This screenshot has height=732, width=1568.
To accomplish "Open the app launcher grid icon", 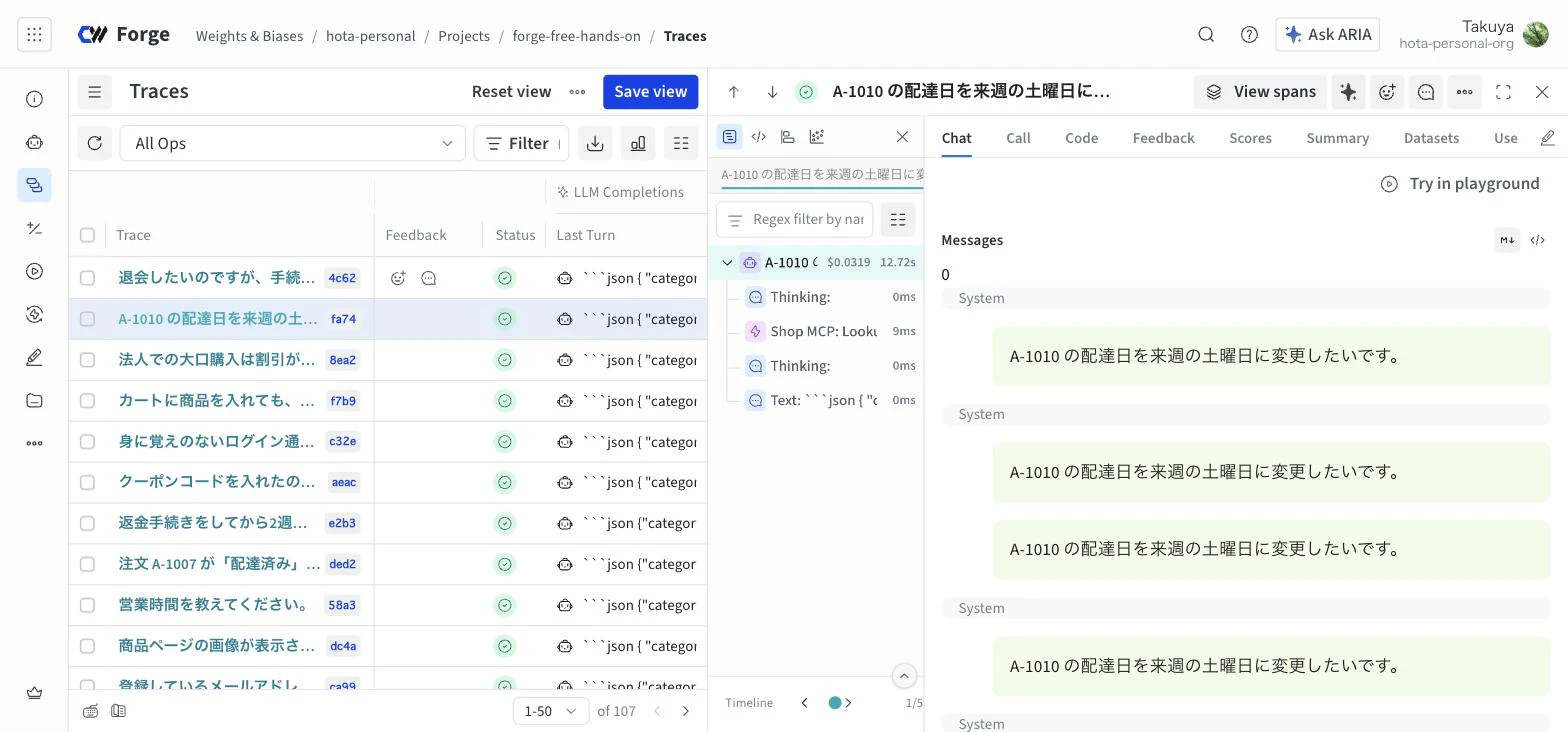I will 34,35.
